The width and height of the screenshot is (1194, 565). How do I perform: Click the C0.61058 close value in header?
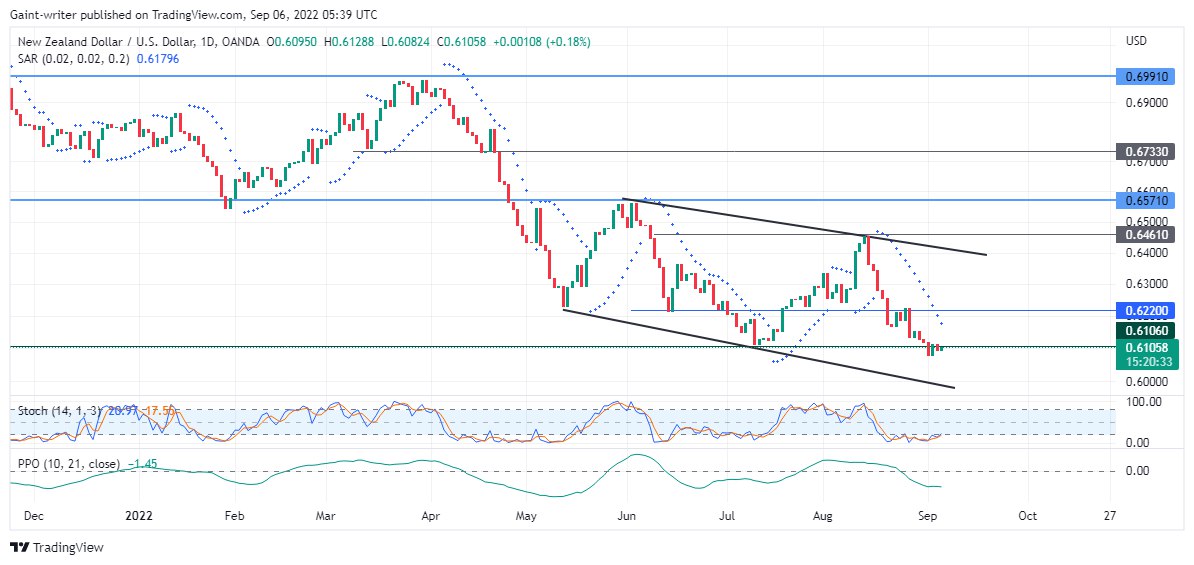point(459,41)
